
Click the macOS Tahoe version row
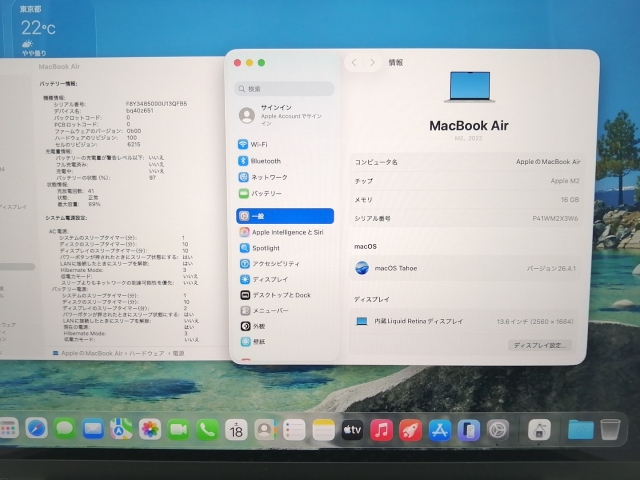pyautogui.click(x=465, y=268)
